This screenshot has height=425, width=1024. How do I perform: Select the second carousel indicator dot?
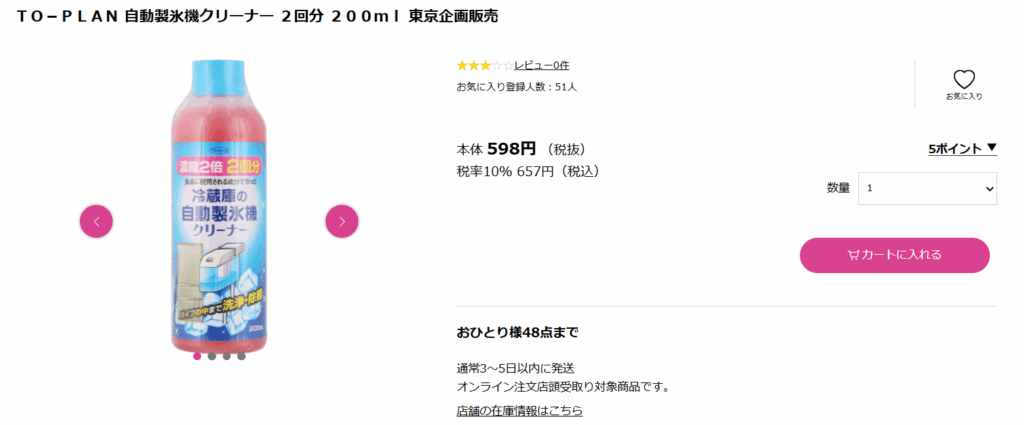tap(212, 356)
